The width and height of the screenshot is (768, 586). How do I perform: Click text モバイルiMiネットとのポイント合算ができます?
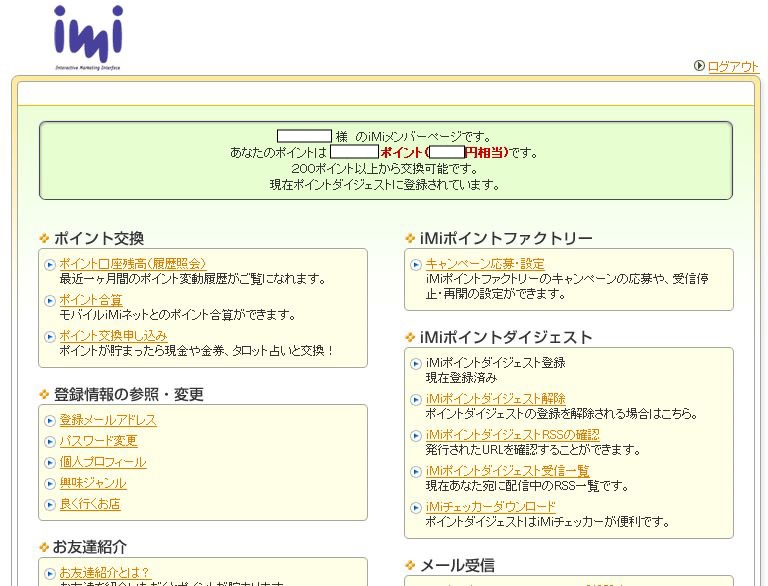tap(178, 315)
